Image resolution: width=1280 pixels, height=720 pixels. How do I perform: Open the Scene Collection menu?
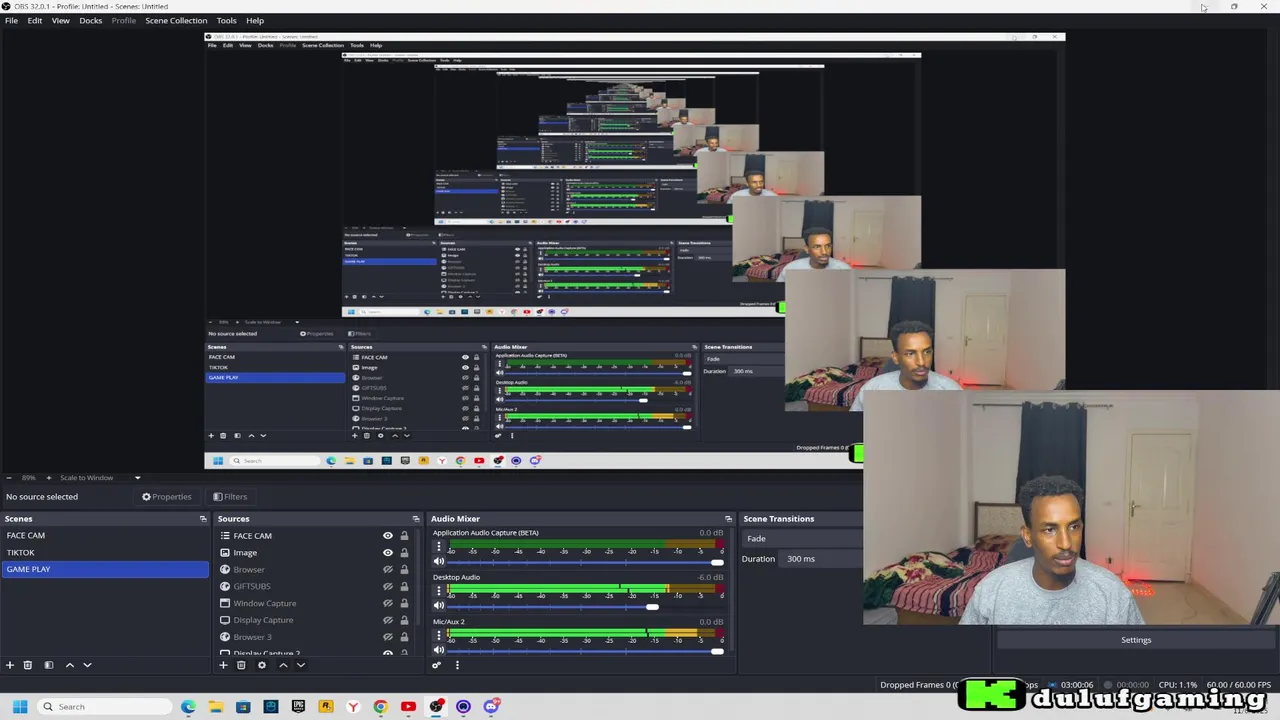[x=176, y=20]
